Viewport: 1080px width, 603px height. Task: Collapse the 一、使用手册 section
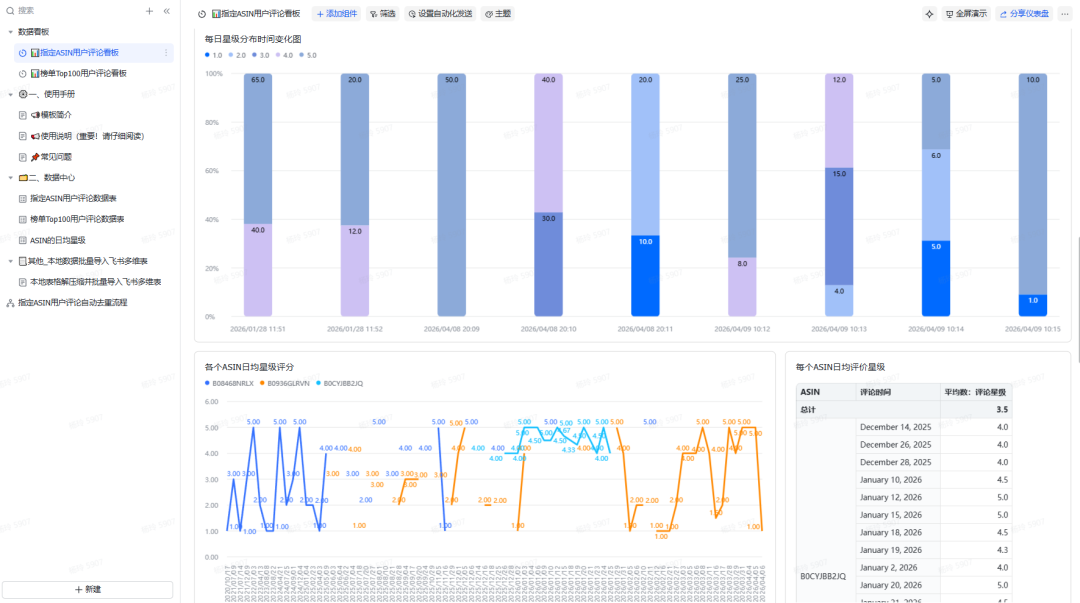[10, 94]
